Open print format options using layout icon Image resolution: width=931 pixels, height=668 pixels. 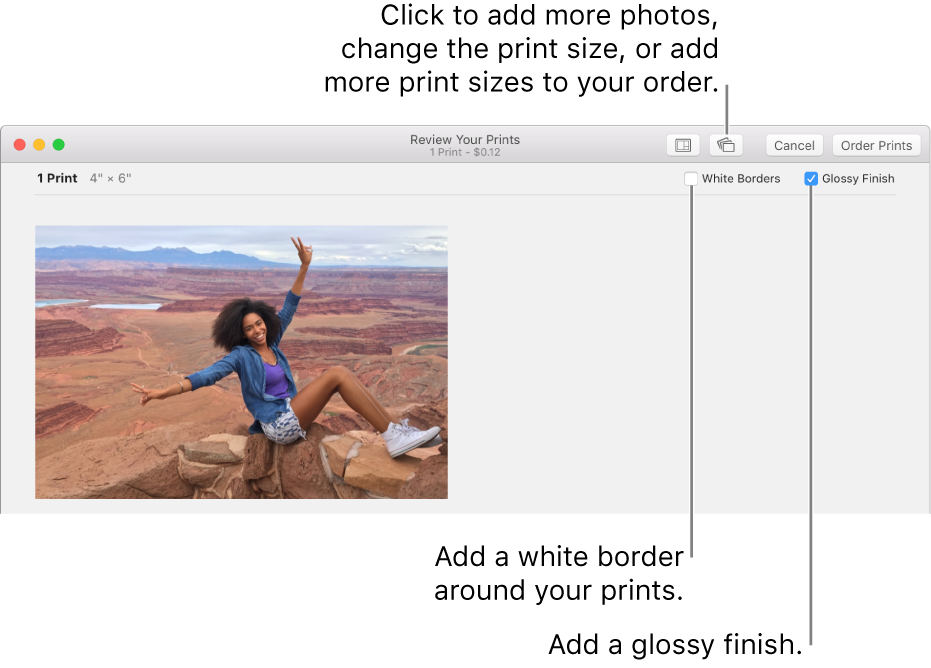click(683, 144)
